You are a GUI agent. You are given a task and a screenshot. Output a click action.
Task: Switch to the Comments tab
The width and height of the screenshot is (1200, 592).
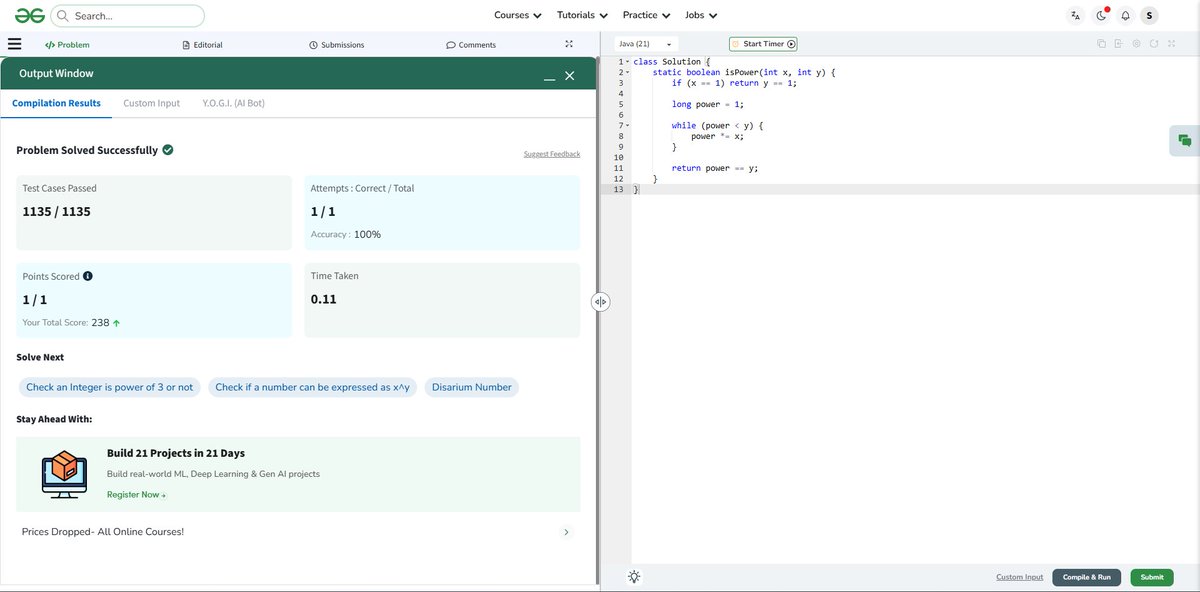point(471,45)
